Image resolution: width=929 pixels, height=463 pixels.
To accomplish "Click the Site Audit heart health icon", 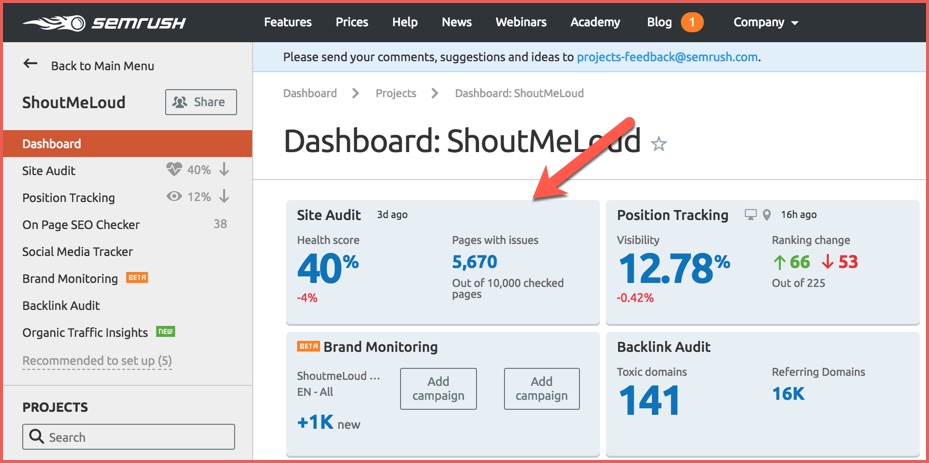I will pos(173,170).
